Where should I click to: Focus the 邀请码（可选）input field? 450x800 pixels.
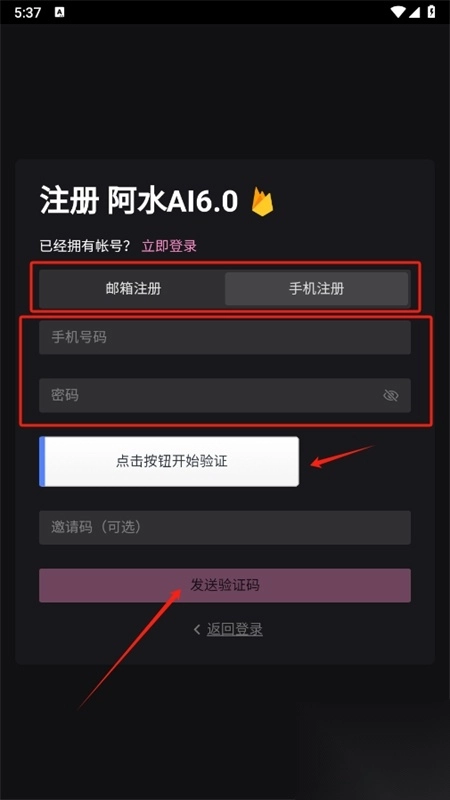pyautogui.click(x=225, y=528)
